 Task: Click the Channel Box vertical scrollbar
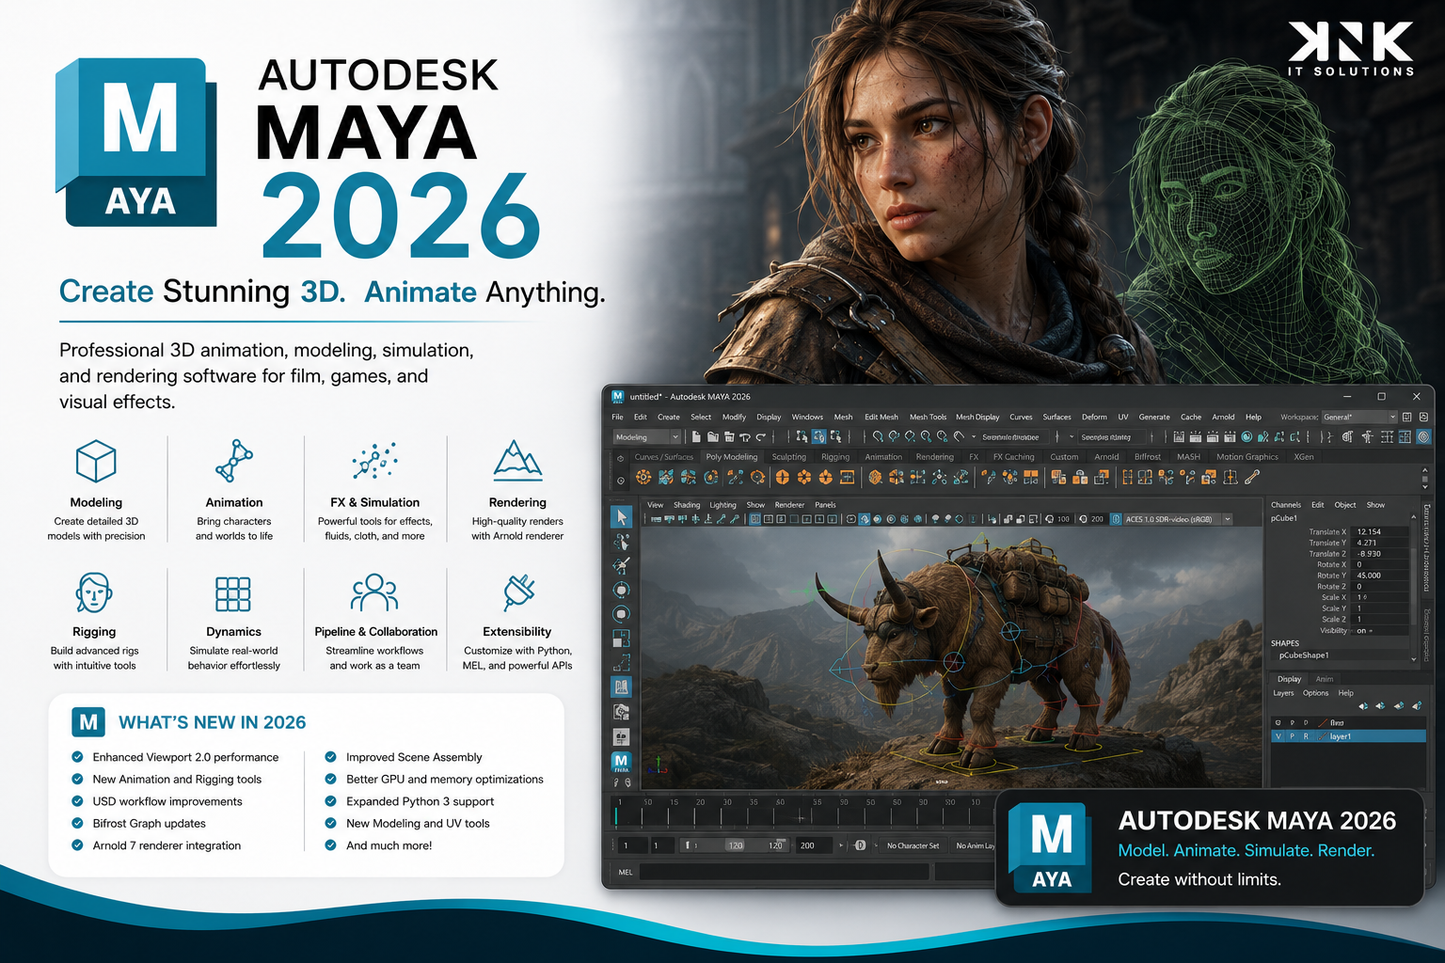coord(1414,590)
